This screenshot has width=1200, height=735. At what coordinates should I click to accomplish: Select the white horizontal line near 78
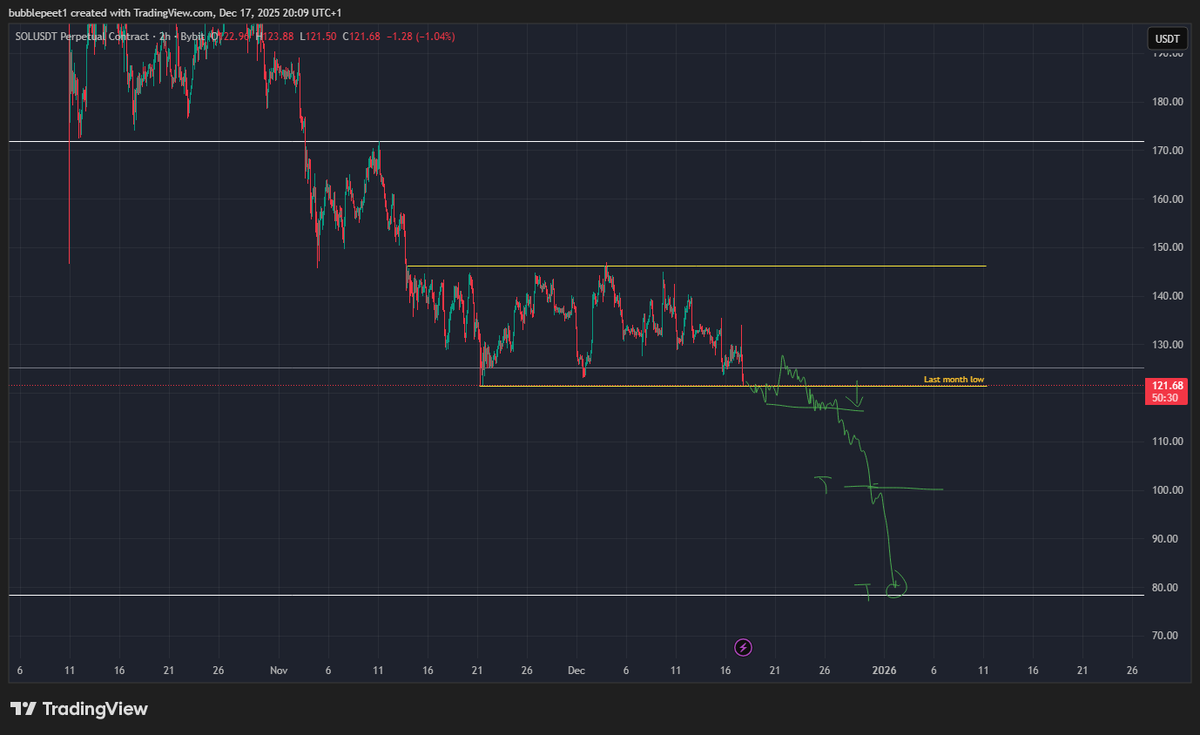576,595
